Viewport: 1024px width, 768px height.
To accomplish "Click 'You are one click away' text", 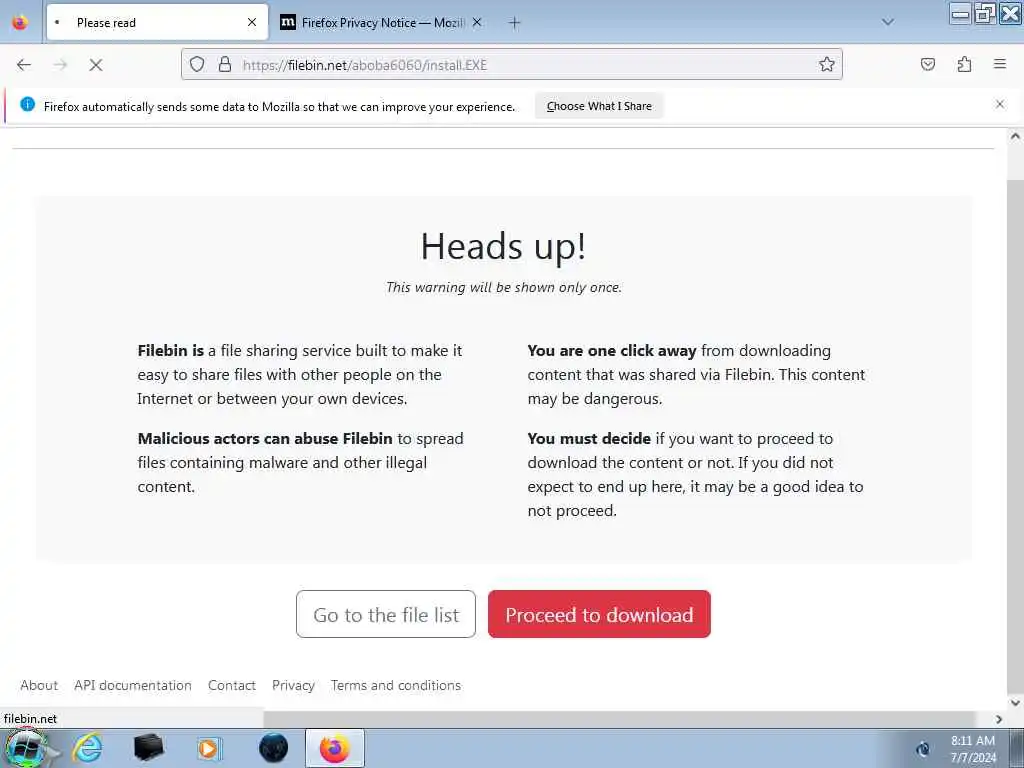I will (x=611, y=351).
